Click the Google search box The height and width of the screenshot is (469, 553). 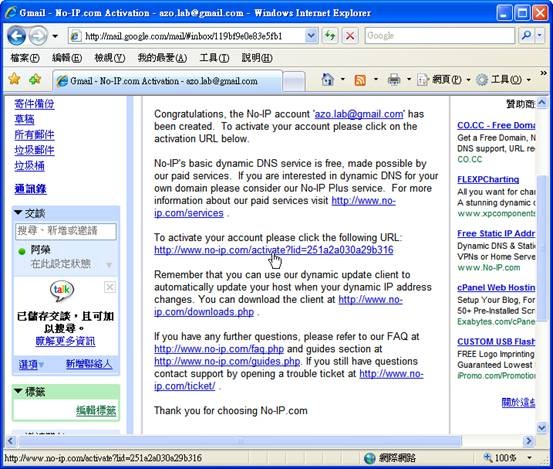coord(439,36)
